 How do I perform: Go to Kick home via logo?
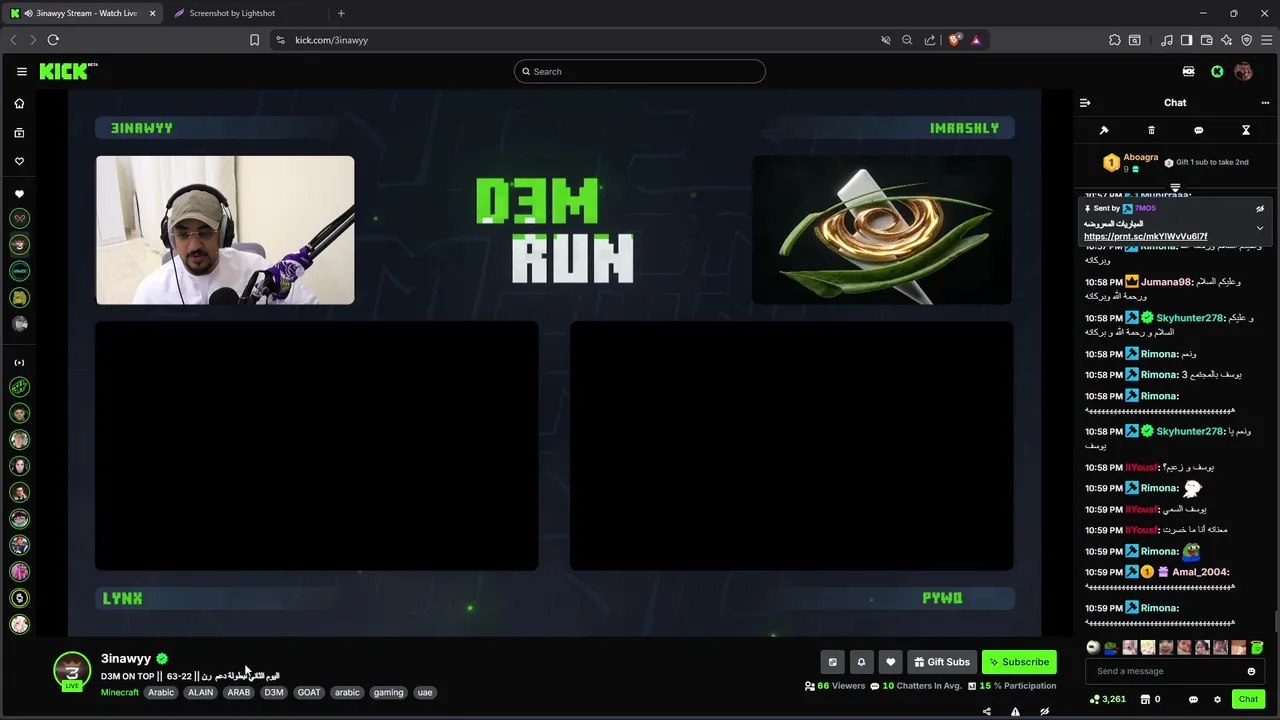(68, 71)
